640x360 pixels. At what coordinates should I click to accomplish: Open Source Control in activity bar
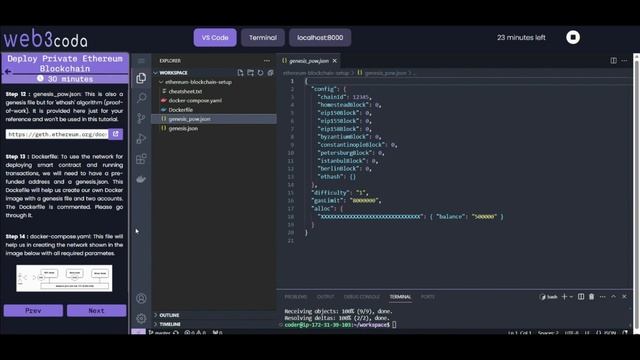click(141, 118)
